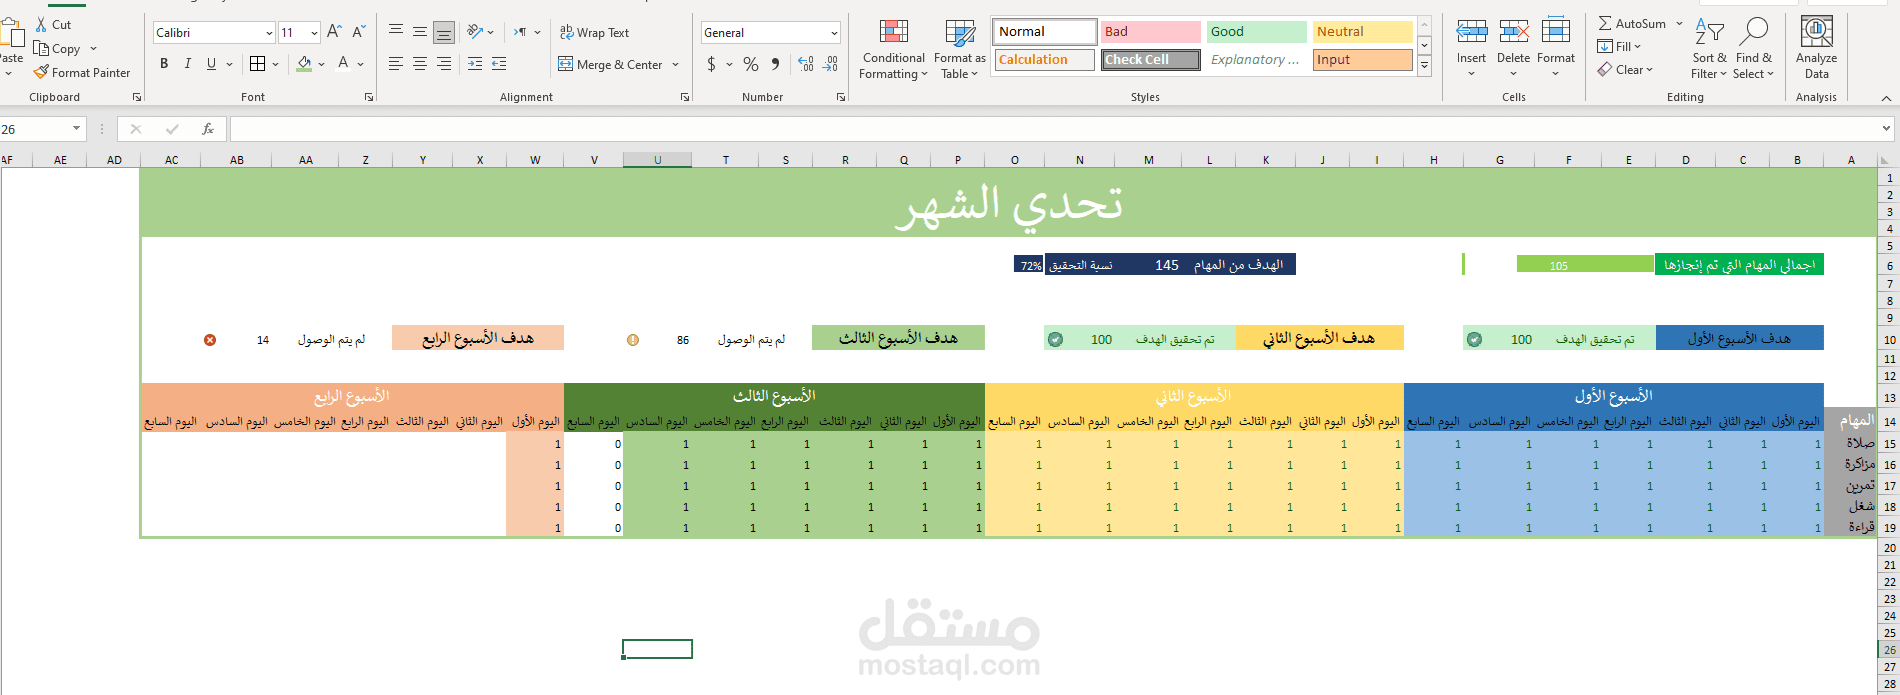Screen dimensions: 1900x695
Task: Open AutoSum dropdown arrow
Action: pos(1679,23)
